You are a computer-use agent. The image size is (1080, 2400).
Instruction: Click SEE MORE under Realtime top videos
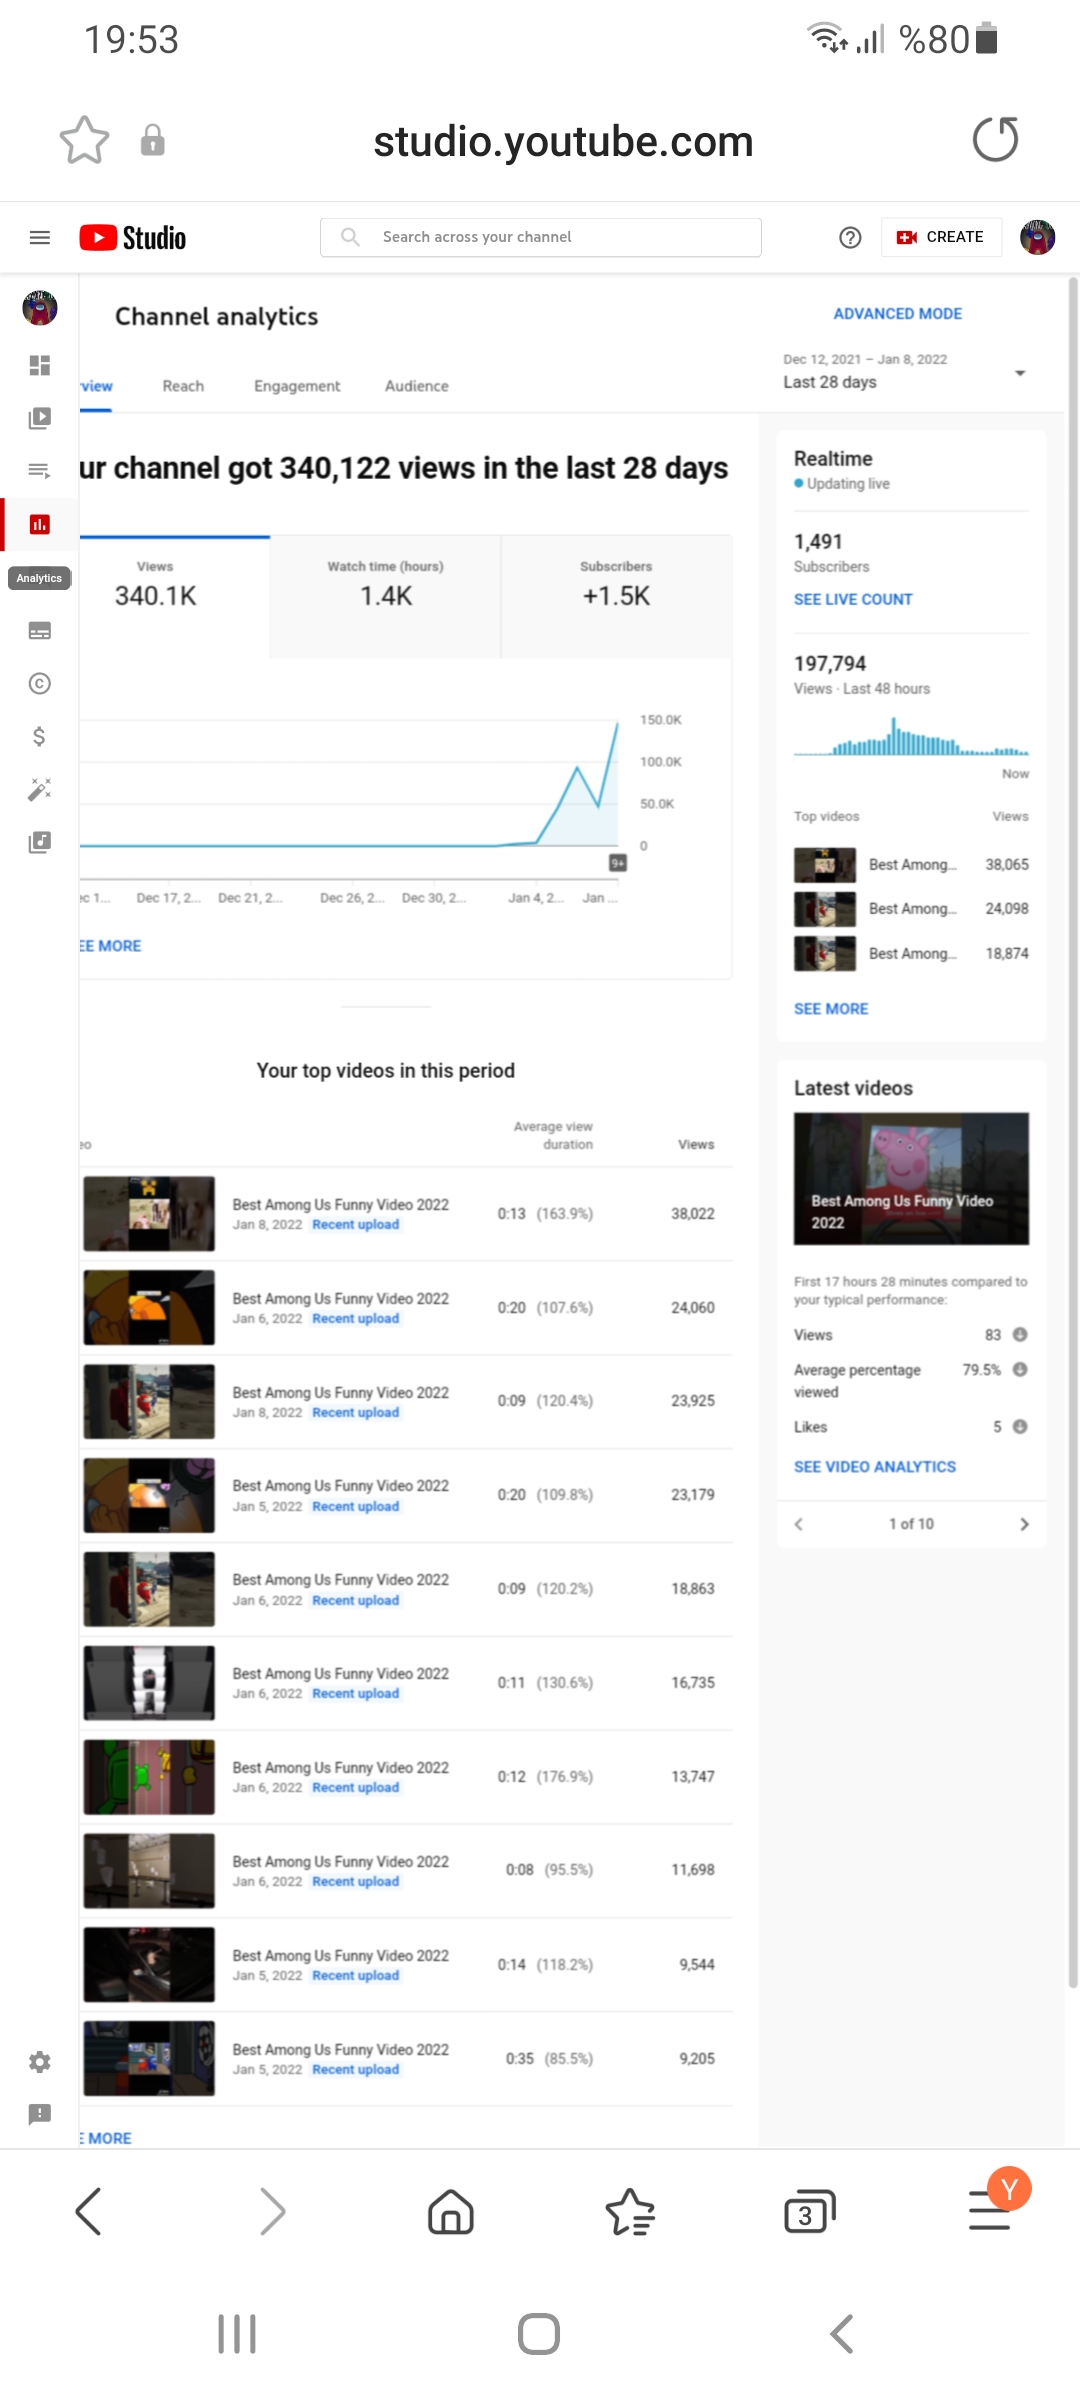click(831, 1009)
